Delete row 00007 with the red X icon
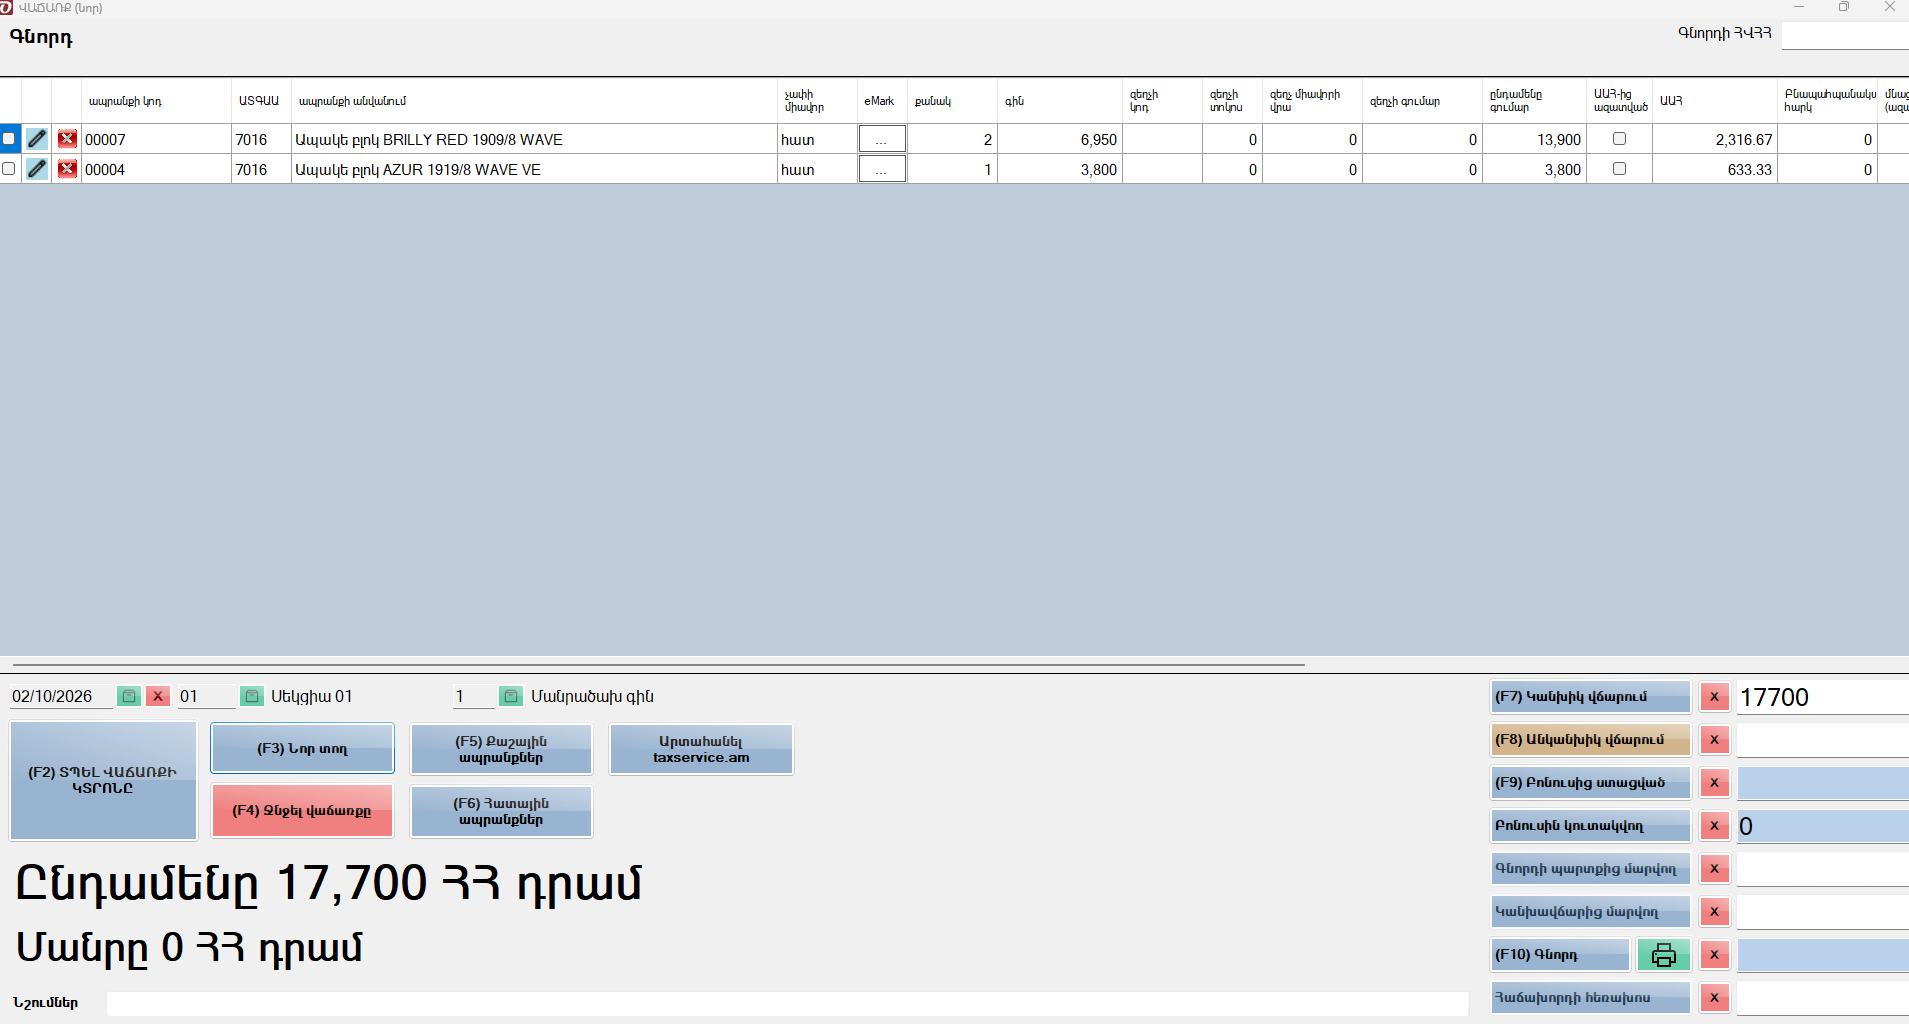Image resolution: width=1909 pixels, height=1024 pixels. [67, 139]
